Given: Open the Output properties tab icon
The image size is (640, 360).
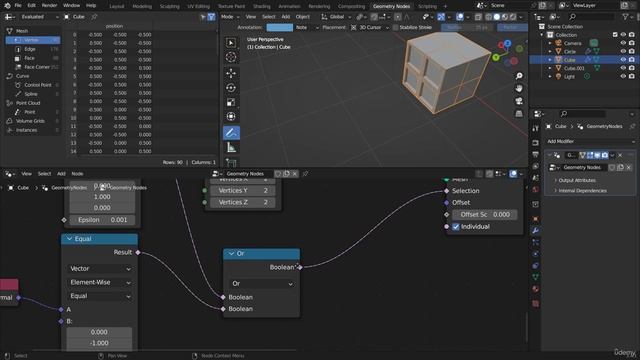Looking at the screenshot, I should pyautogui.click(x=536, y=155).
